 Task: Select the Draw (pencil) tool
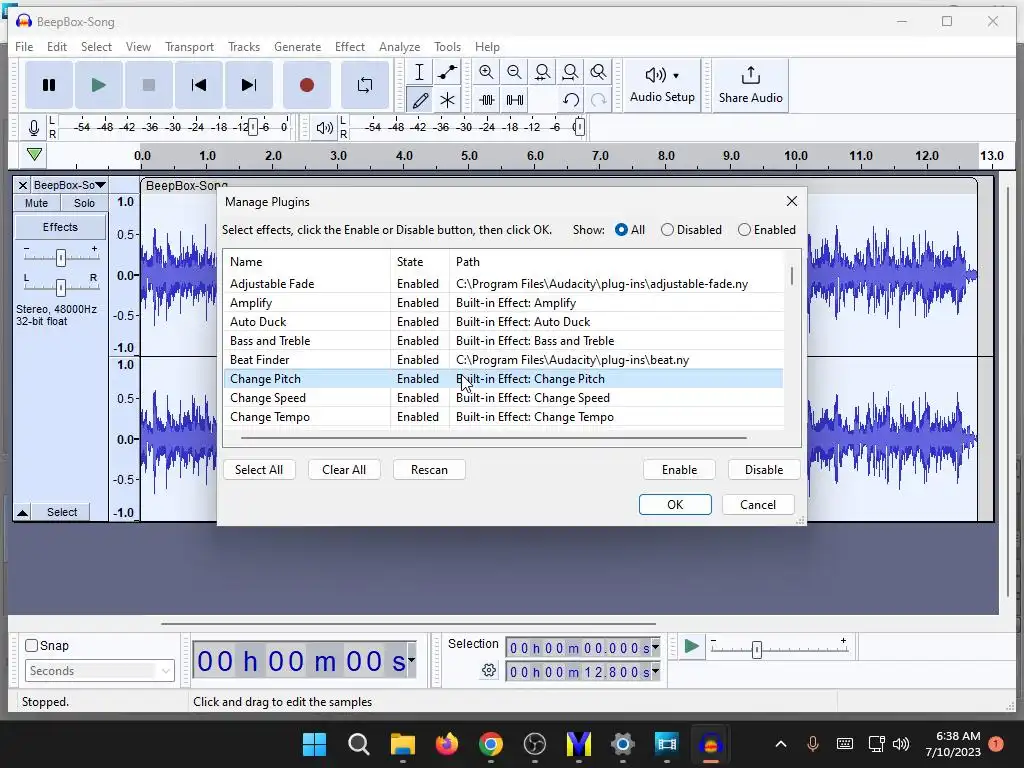pos(419,100)
